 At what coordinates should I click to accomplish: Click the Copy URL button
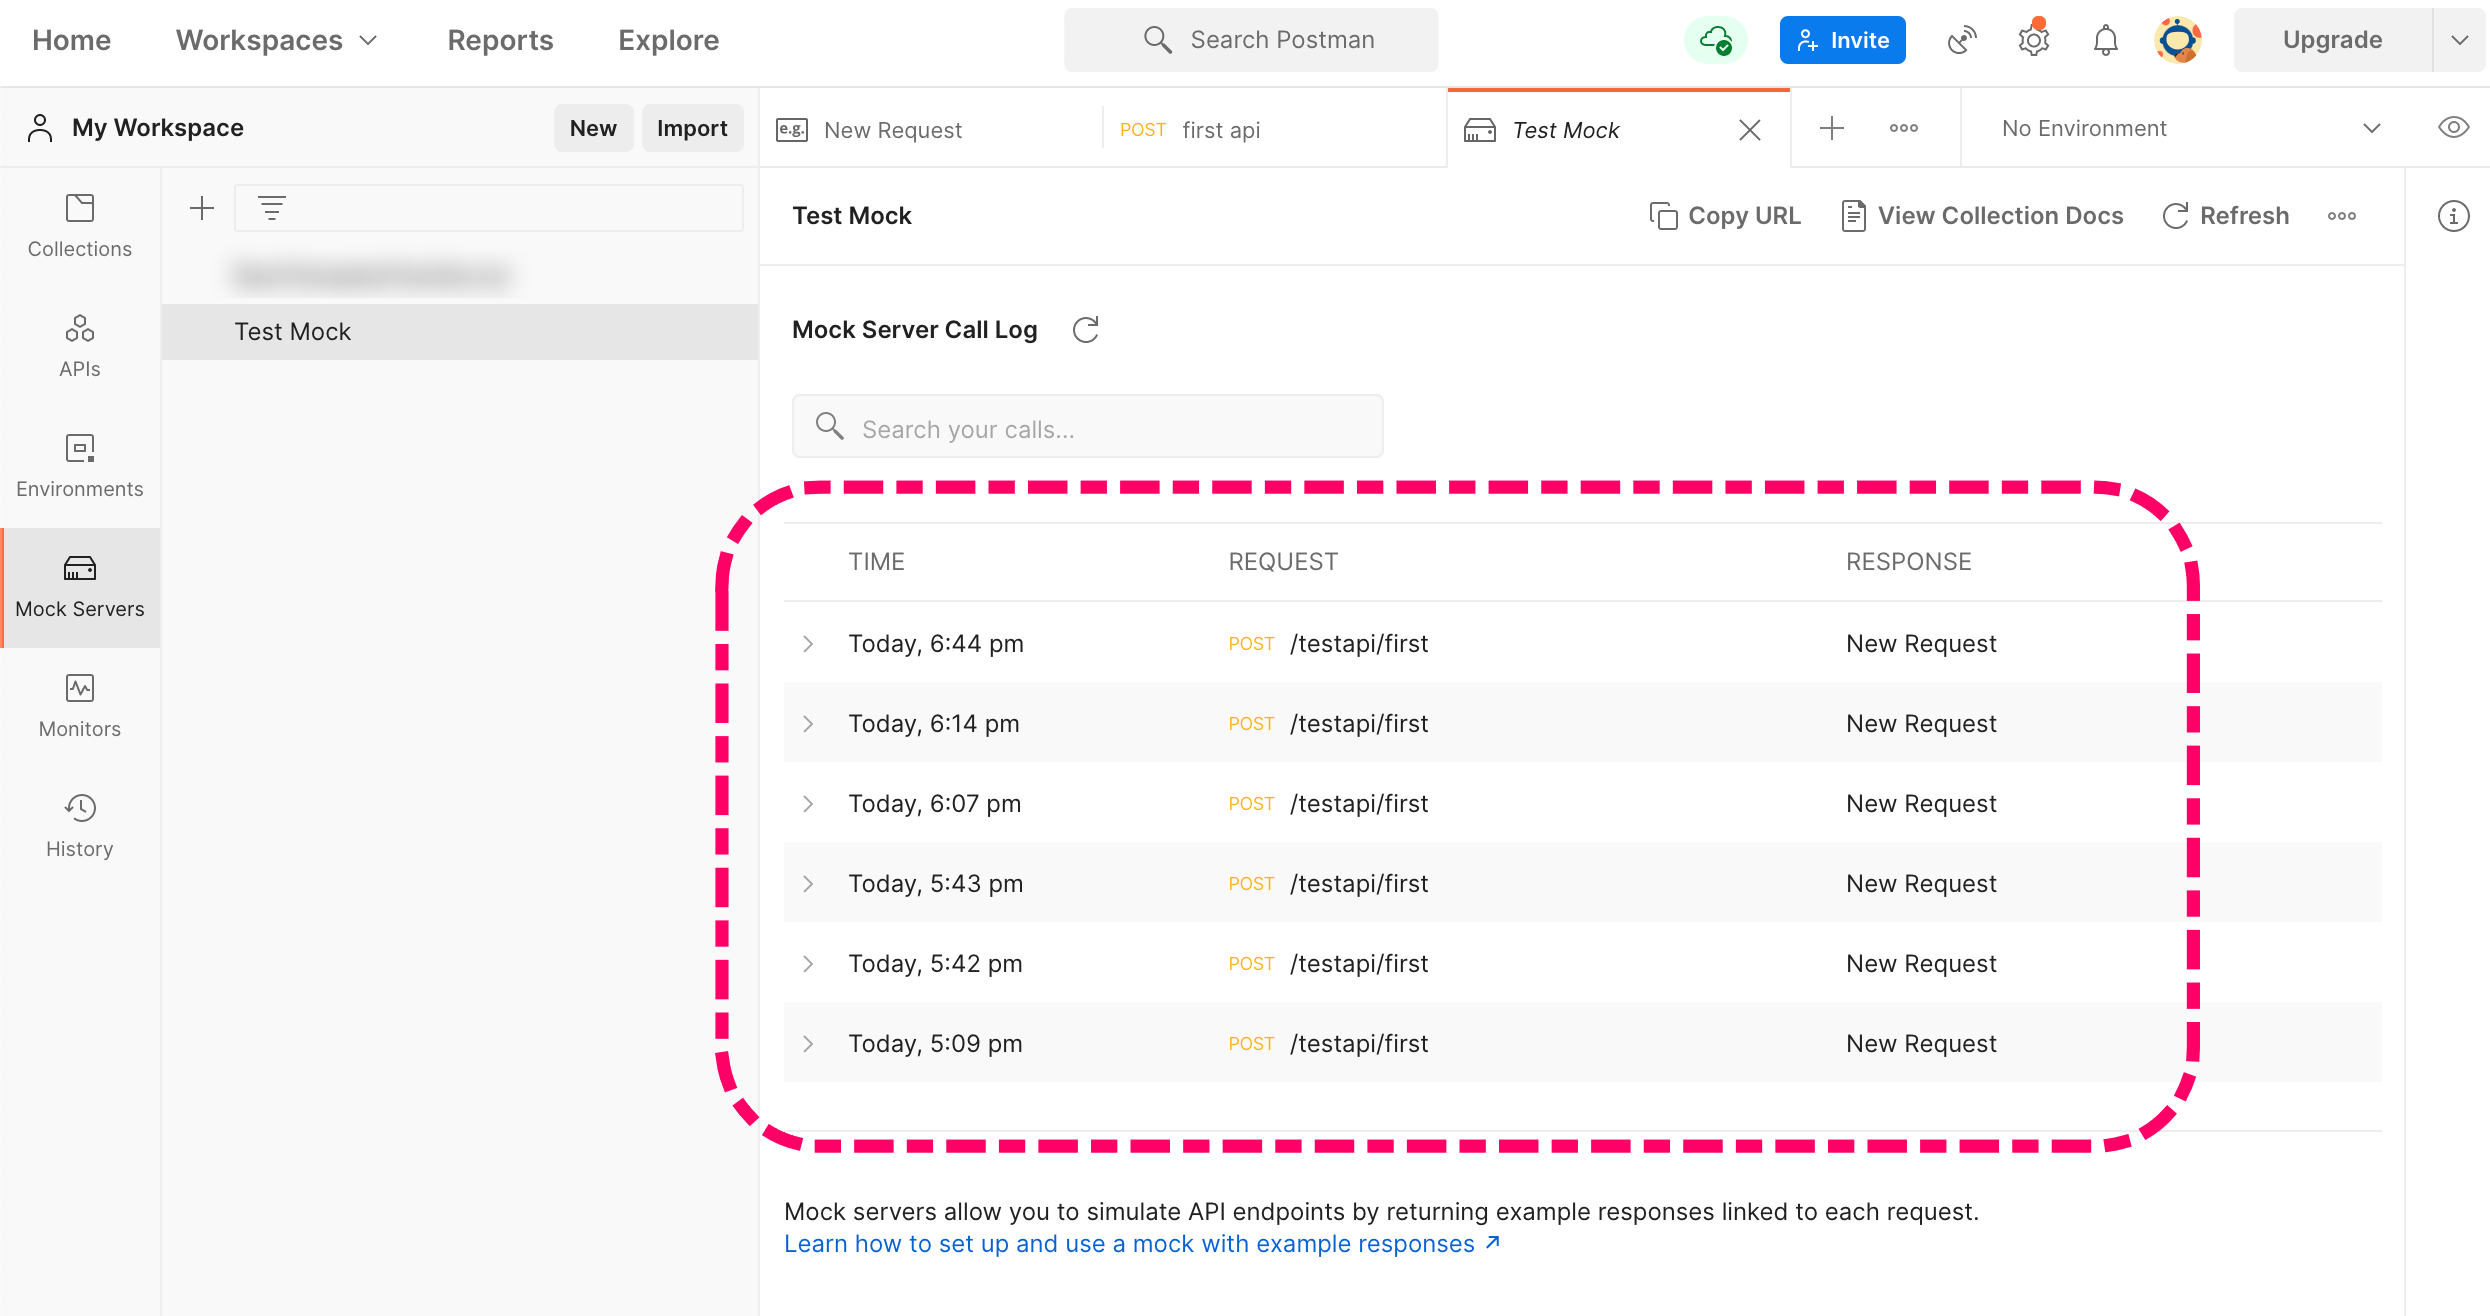point(1725,216)
